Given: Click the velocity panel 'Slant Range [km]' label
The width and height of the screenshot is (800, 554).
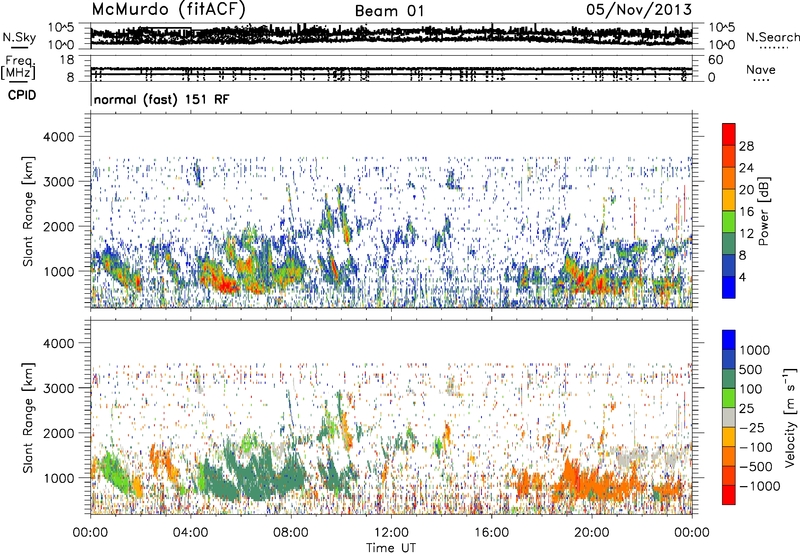Looking at the screenshot, I should [28, 417].
